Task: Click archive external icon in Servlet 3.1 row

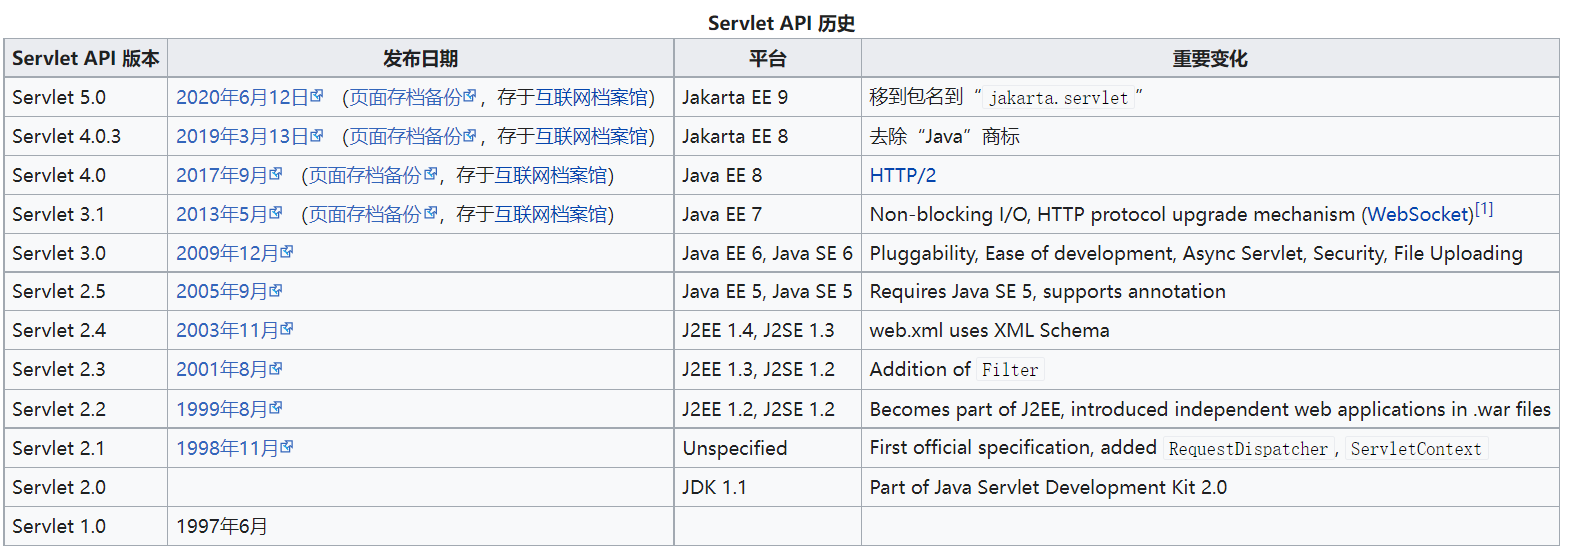Action: (x=430, y=213)
